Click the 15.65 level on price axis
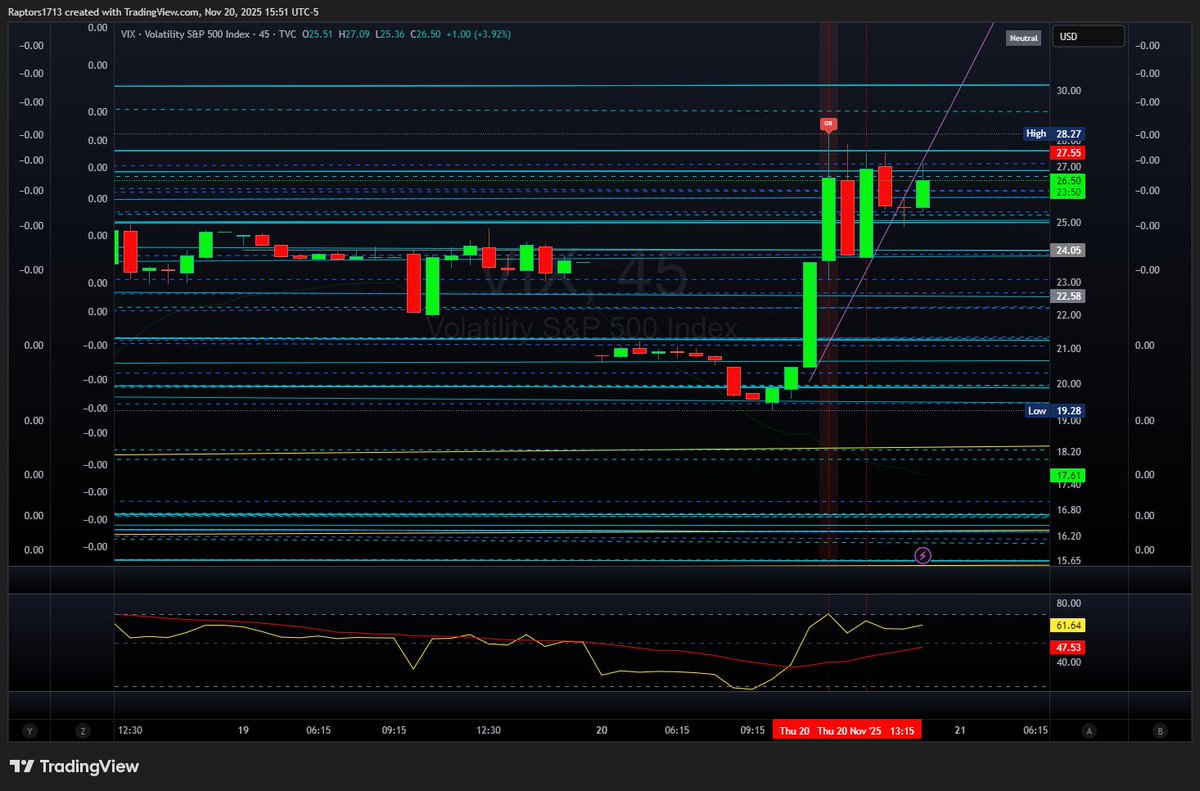Viewport: 1200px width, 791px height. tap(1069, 561)
